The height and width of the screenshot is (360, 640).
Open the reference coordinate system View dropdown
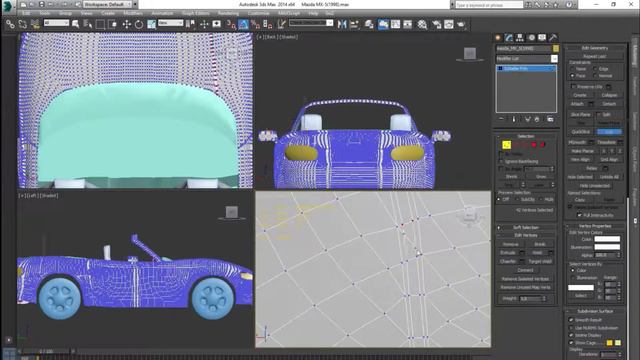(x=170, y=23)
